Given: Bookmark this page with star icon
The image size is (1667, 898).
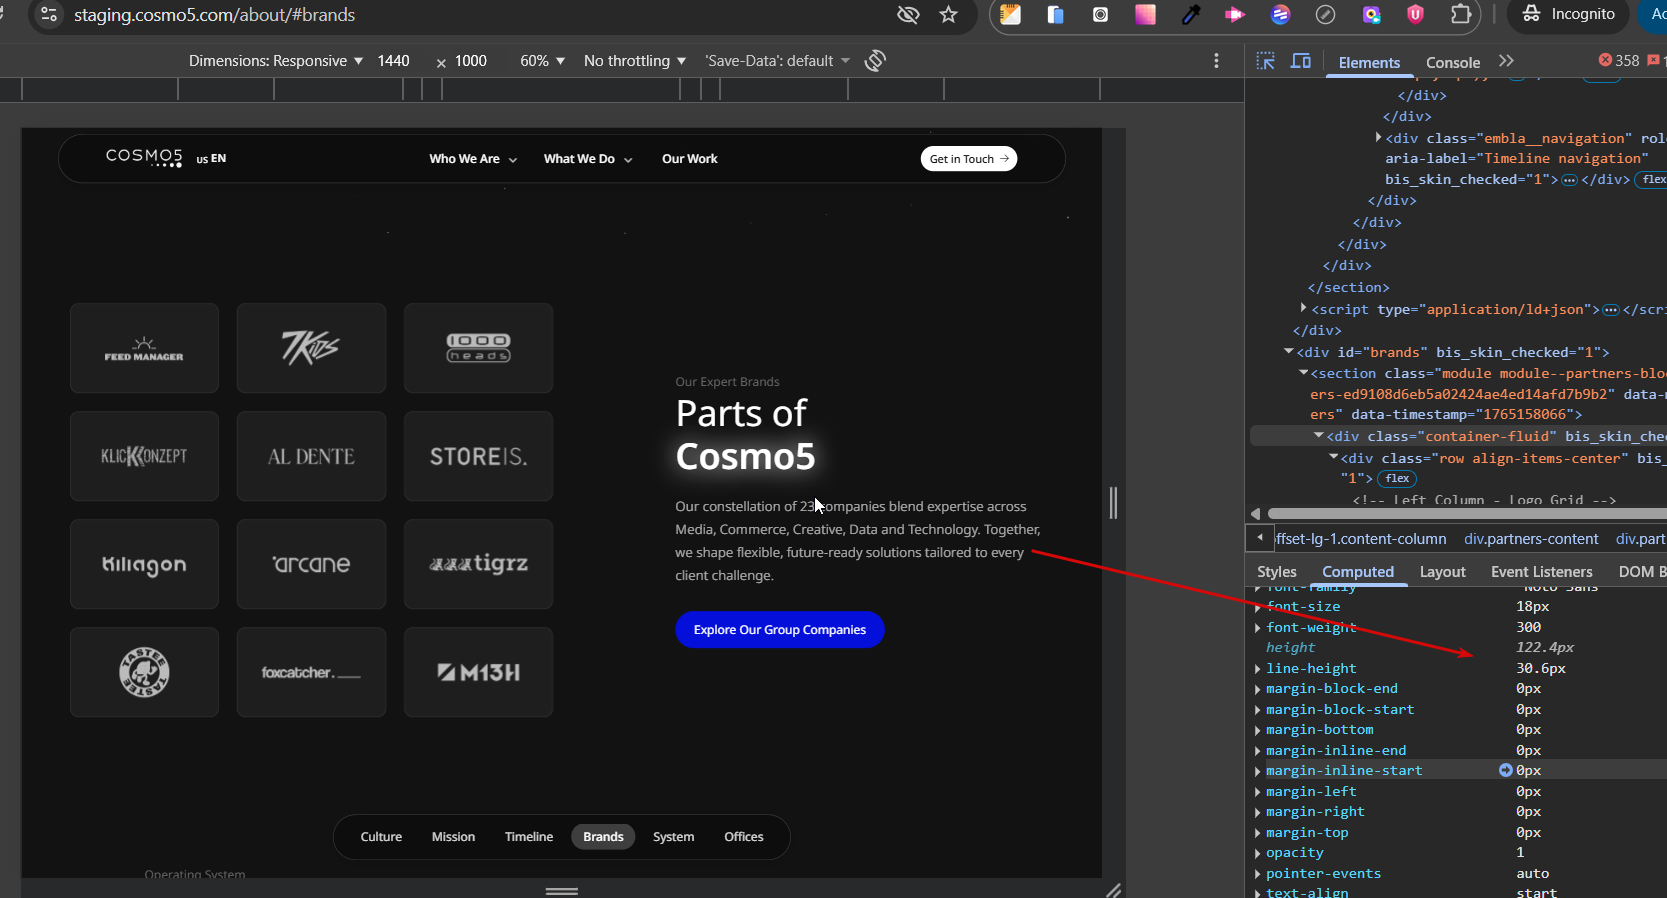Looking at the screenshot, I should pos(948,15).
